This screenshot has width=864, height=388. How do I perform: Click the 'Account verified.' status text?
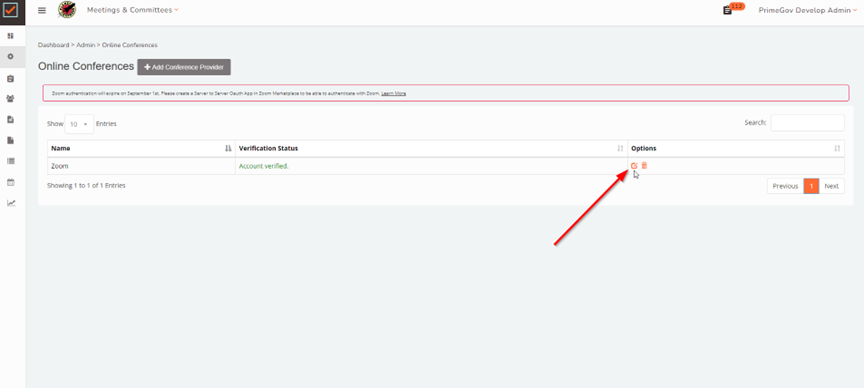pyautogui.click(x=264, y=166)
